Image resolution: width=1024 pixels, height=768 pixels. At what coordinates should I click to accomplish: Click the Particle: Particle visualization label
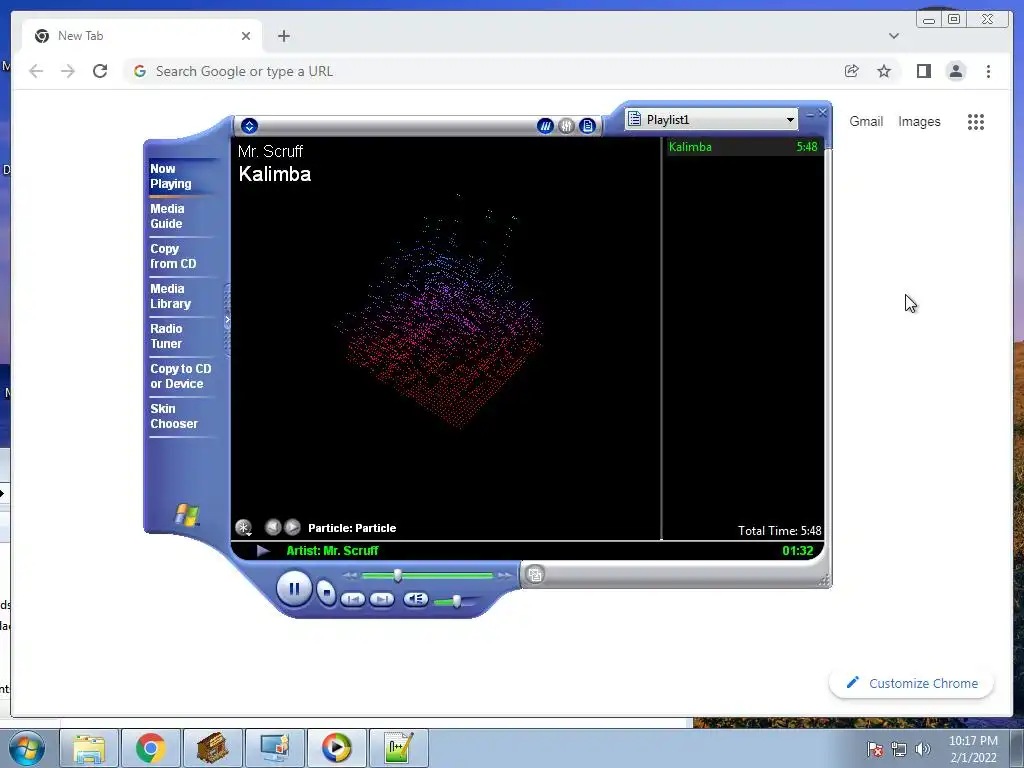click(352, 528)
